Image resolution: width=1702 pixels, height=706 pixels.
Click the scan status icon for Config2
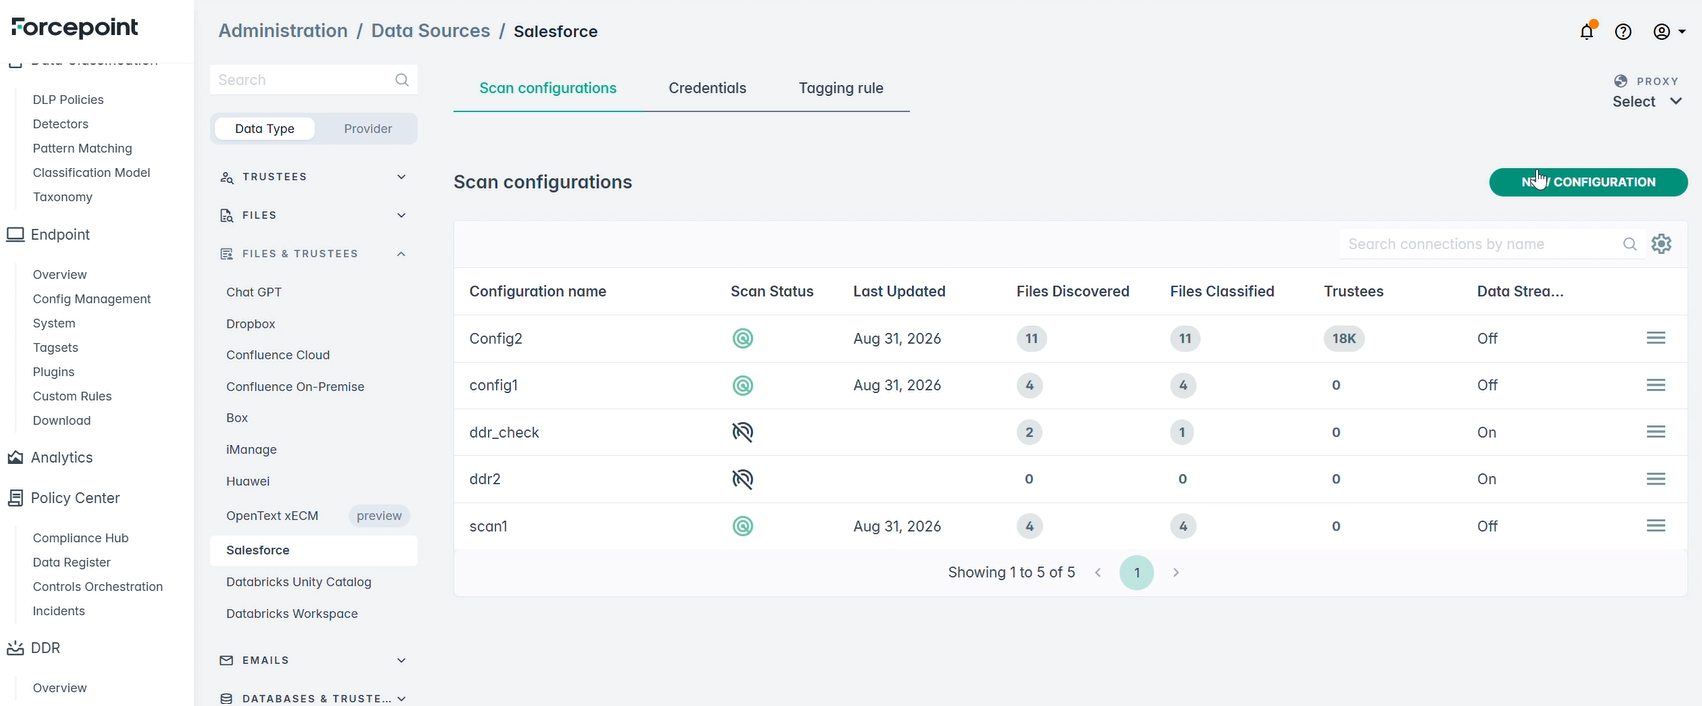(743, 339)
